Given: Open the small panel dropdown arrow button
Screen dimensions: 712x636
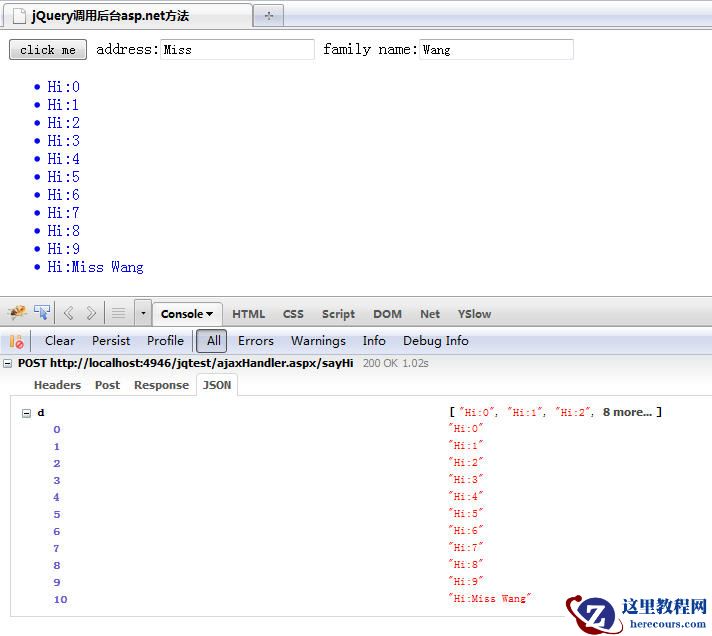Looking at the screenshot, I should click(x=143, y=313).
